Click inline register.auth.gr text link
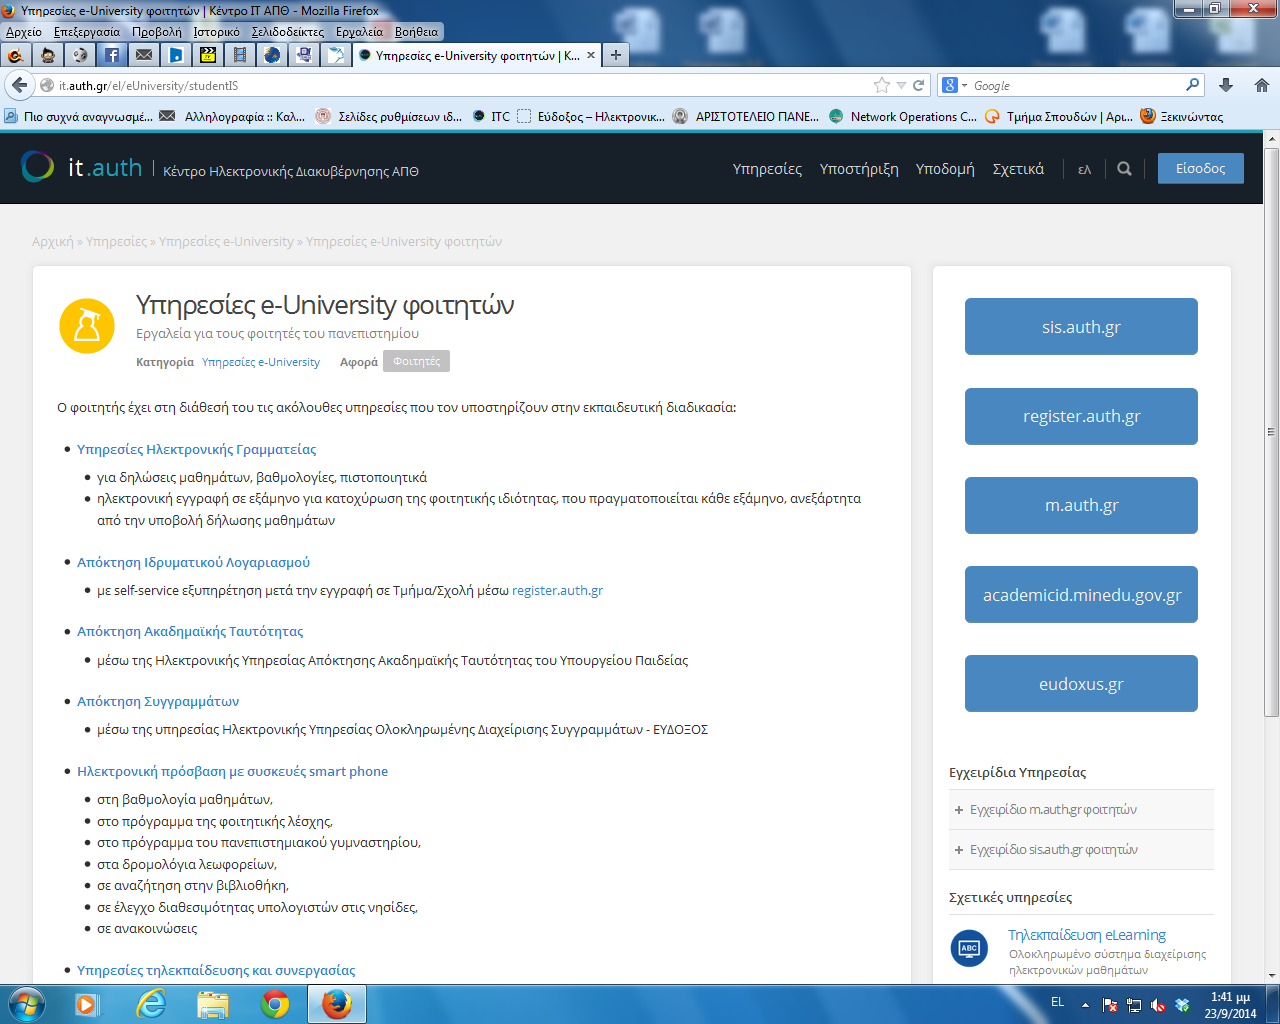 pos(557,591)
